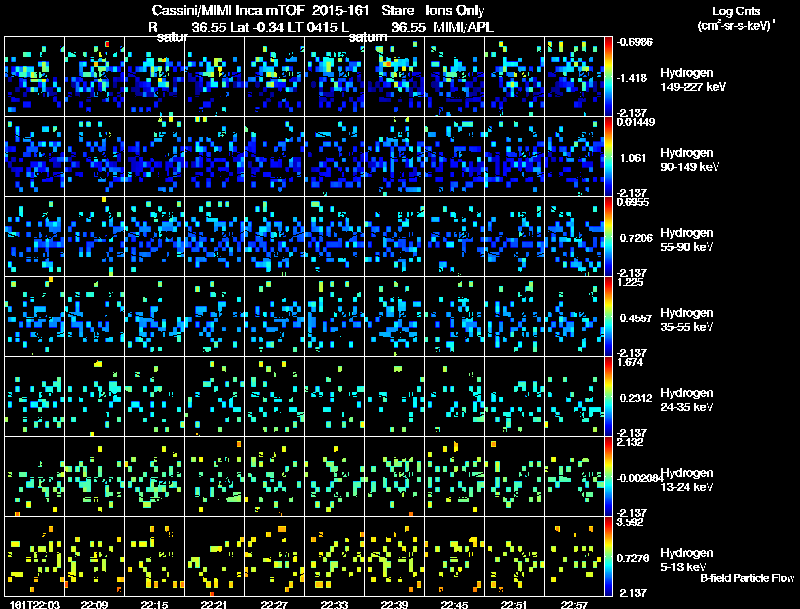Click the -0.6986 colorbar maximum value

pos(634,42)
